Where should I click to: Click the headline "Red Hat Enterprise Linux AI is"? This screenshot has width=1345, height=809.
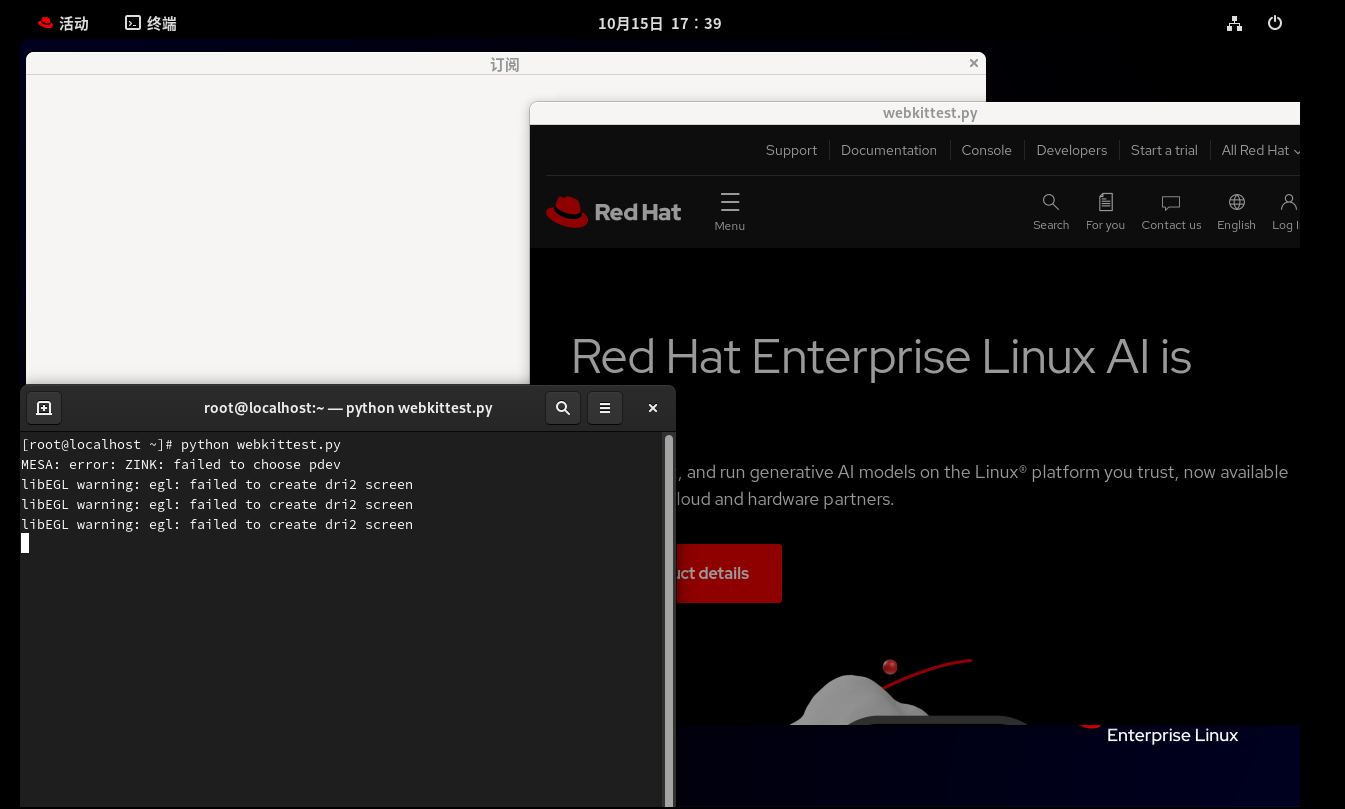tap(881, 357)
